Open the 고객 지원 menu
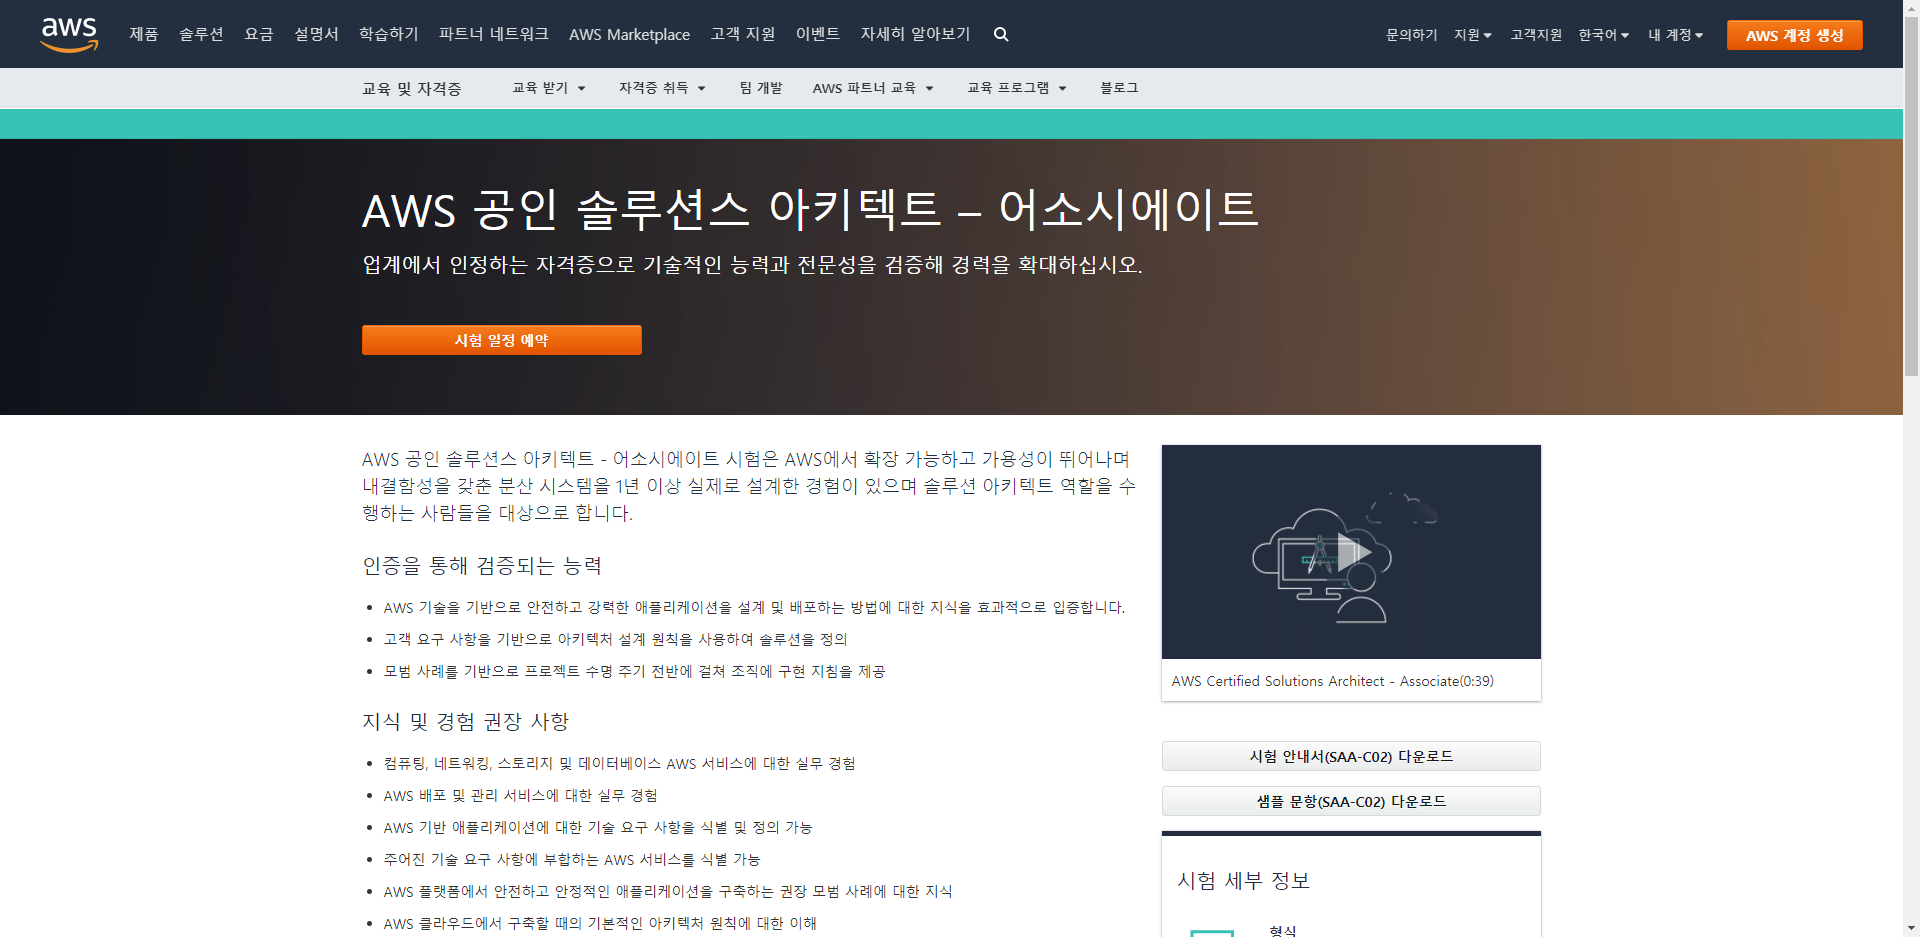 point(743,34)
